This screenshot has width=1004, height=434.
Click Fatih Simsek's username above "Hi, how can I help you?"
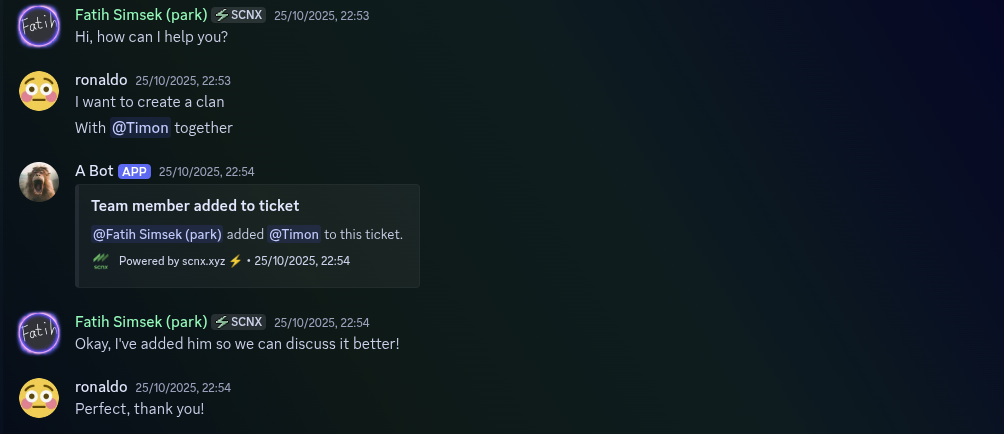tap(141, 15)
